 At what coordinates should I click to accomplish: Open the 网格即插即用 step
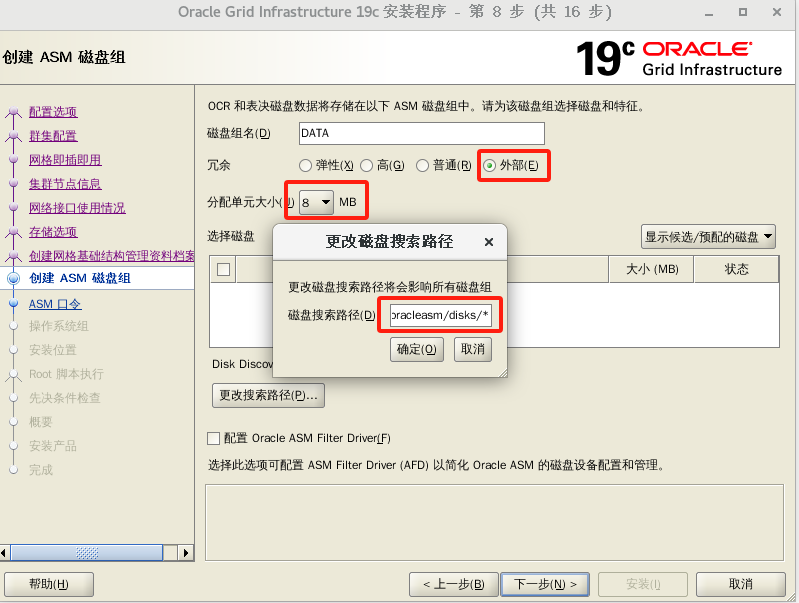pyautogui.click(x=65, y=160)
